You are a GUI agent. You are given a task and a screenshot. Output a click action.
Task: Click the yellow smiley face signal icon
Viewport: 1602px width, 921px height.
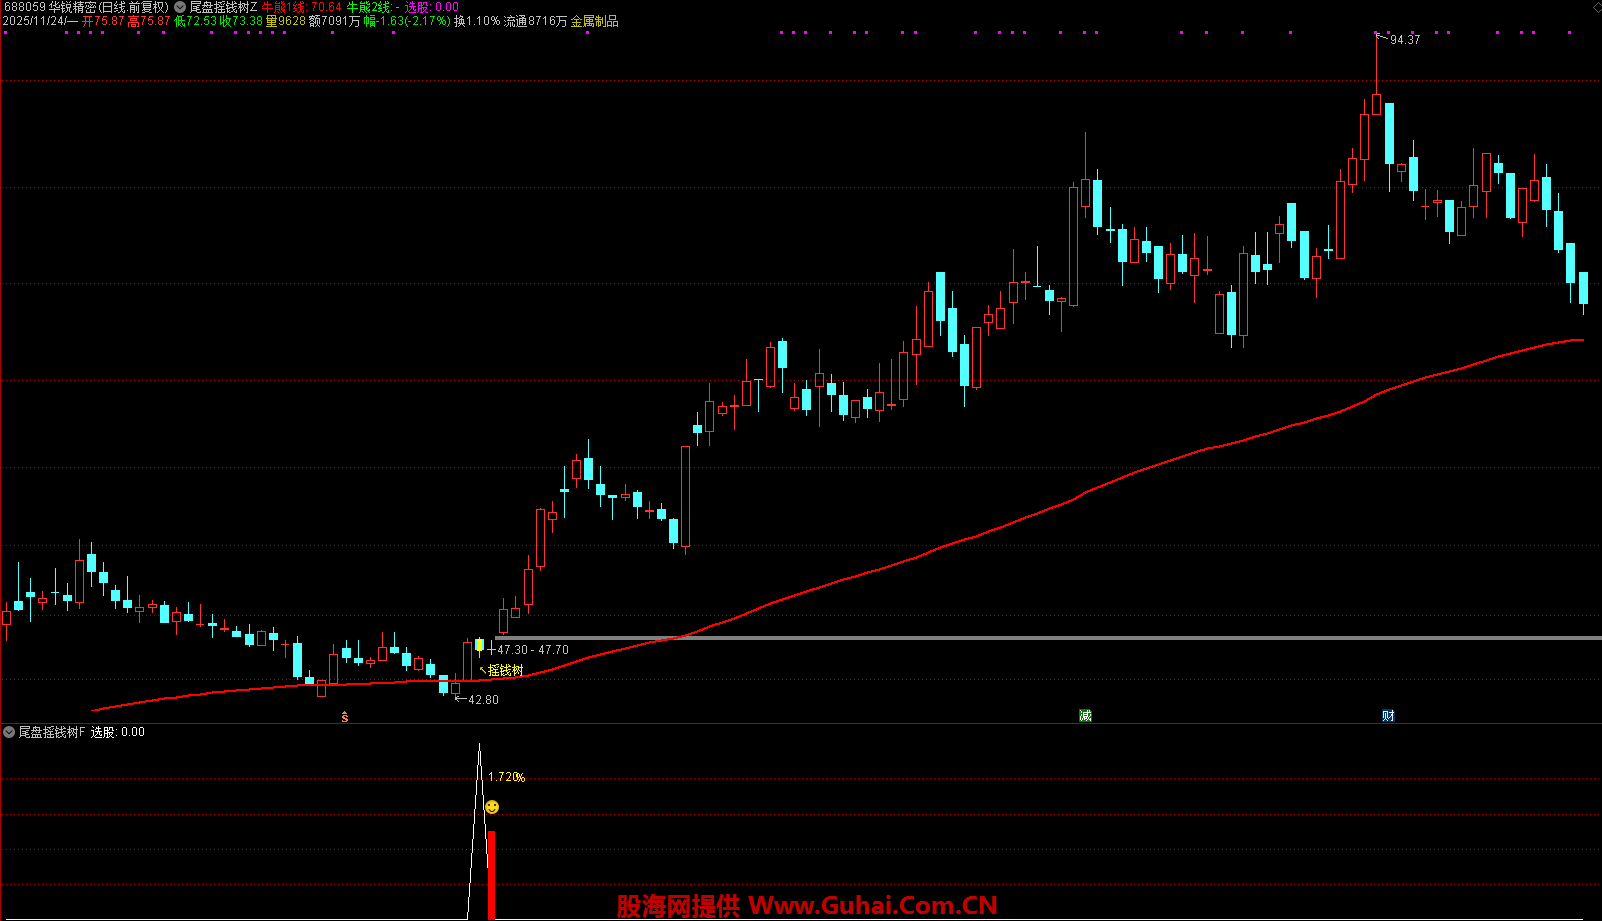point(492,807)
